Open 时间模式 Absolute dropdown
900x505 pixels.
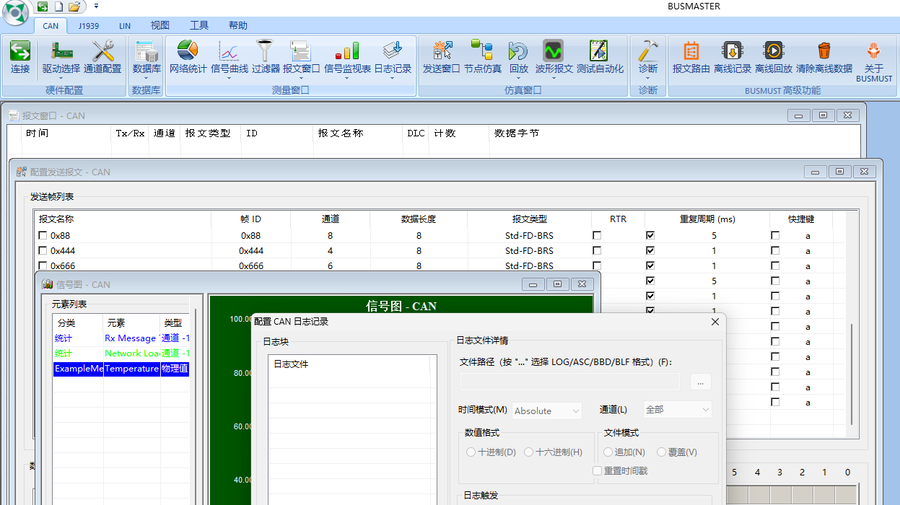[547, 410]
